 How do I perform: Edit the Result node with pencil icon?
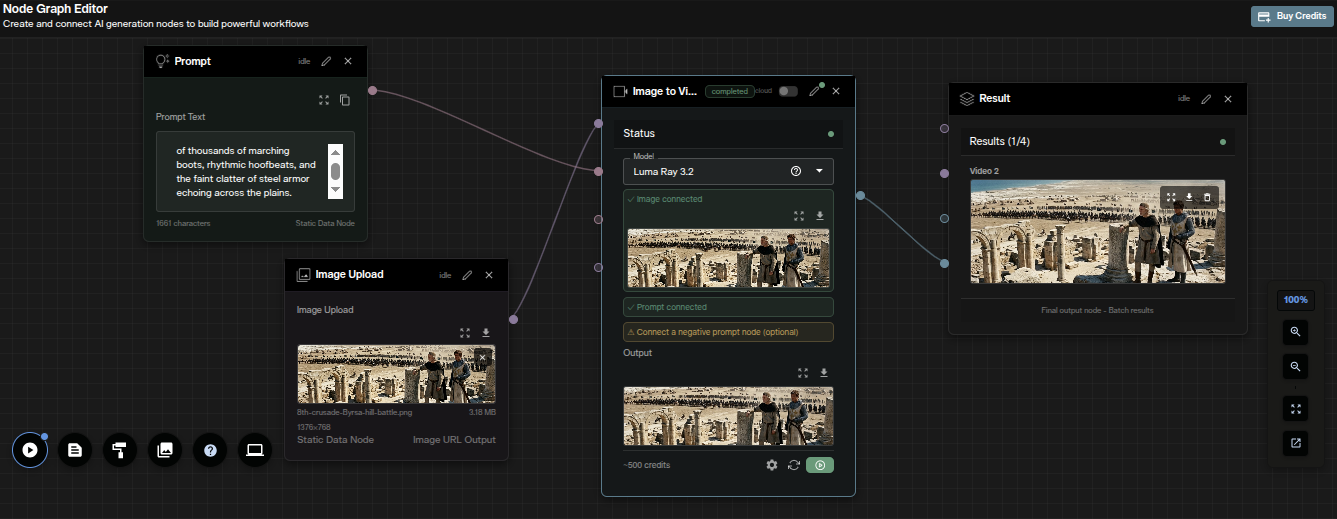pyautogui.click(x=1206, y=99)
